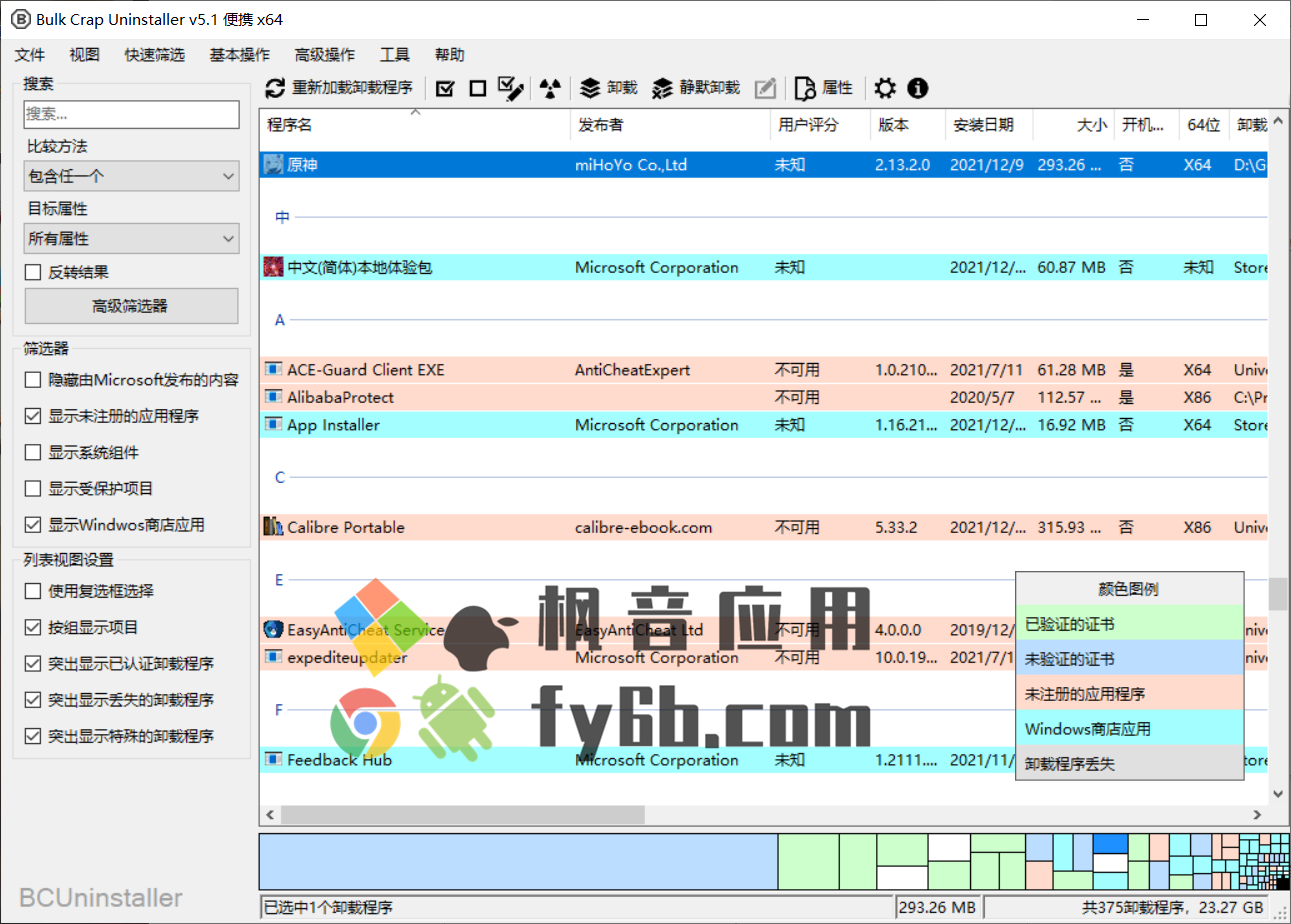Enable 使用复选框选择 option
The height and width of the screenshot is (924, 1291).
pyautogui.click(x=33, y=591)
